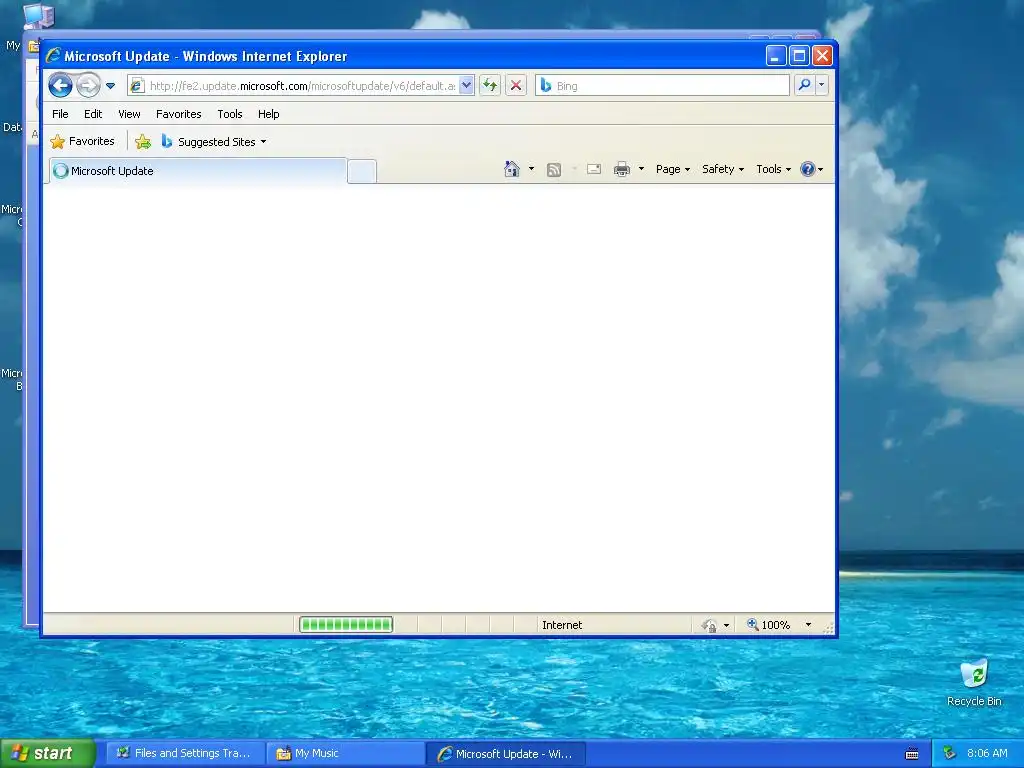Open the Tools command bar menu
The height and width of the screenshot is (768, 1024).
click(x=774, y=169)
